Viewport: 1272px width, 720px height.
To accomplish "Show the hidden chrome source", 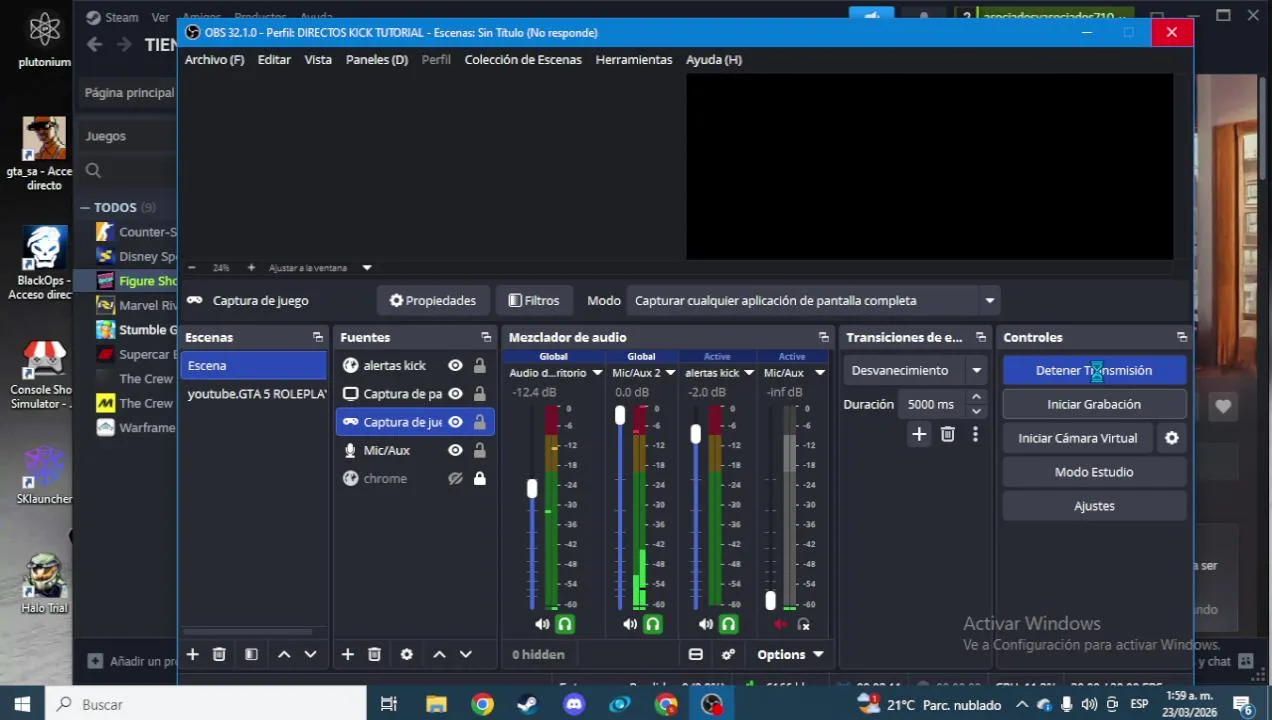I will coord(455,479).
